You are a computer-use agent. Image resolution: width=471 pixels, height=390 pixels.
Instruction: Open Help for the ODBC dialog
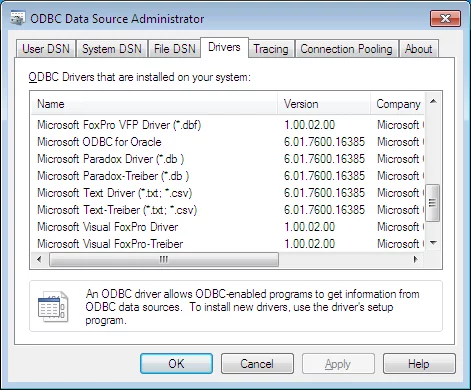click(x=419, y=364)
